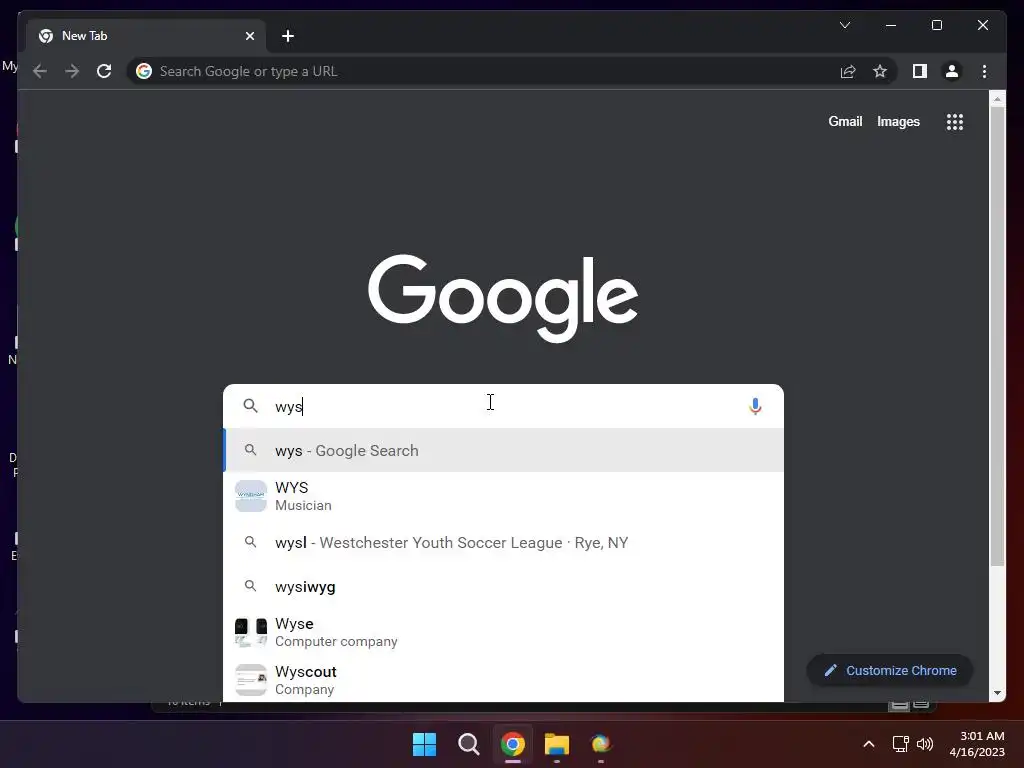Open the Chrome side panel
1024x768 pixels.
click(x=920, y=71)
